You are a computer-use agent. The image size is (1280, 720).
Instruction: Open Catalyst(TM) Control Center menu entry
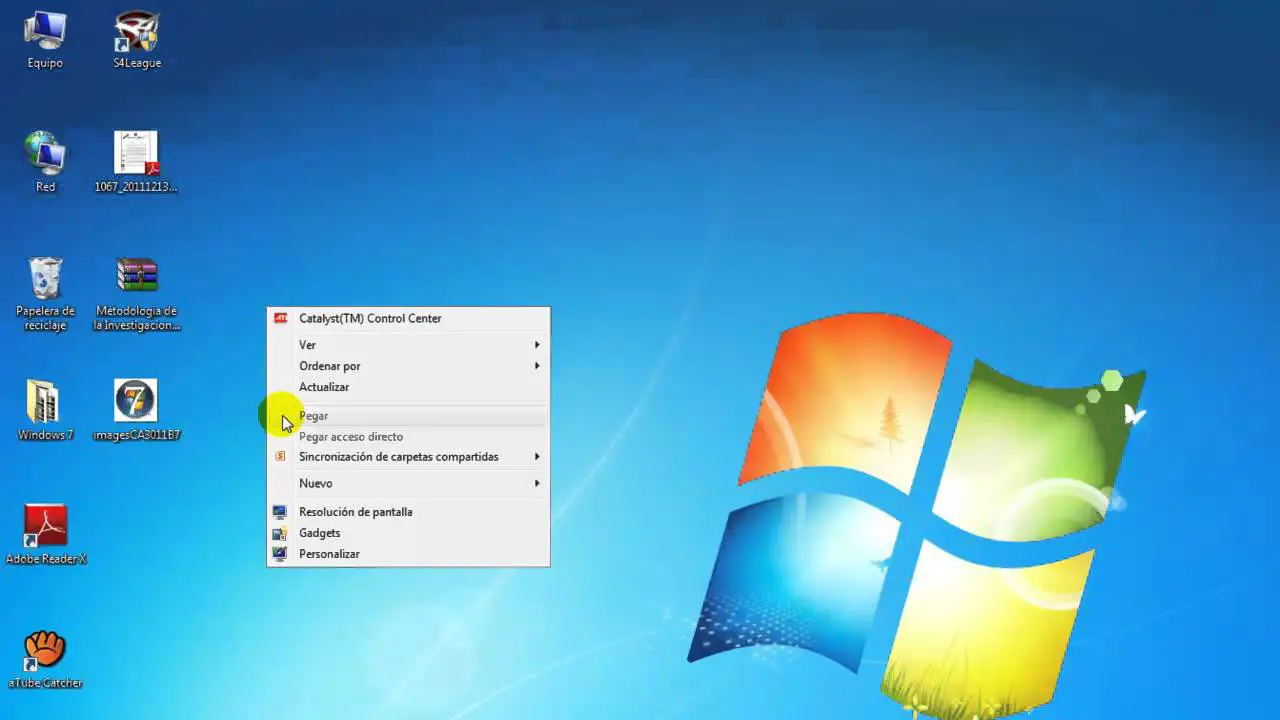[x=408, y=318]
